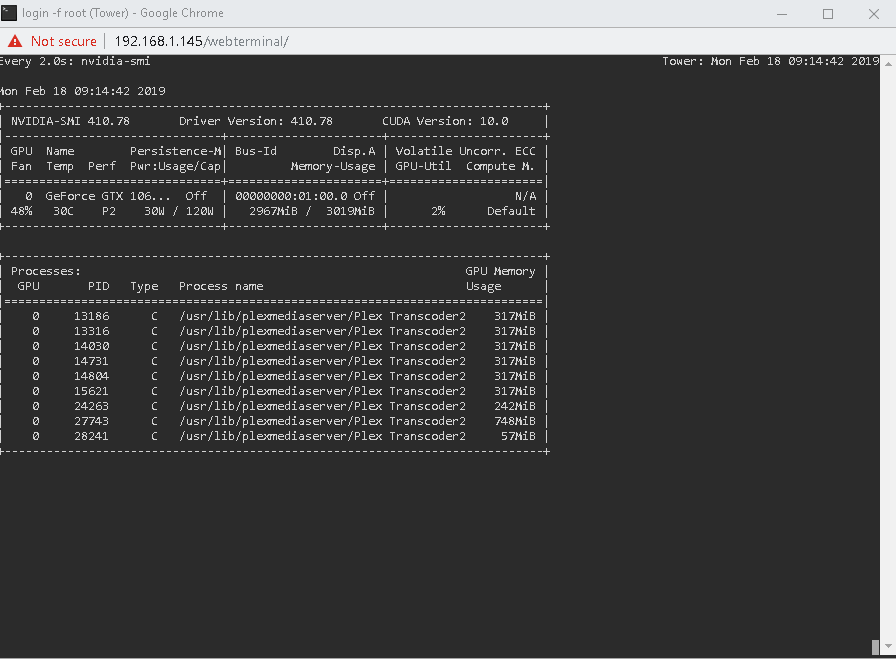Click the "Processes:" heading
Screen dimensions: 896x659
[x=46, y=271]
